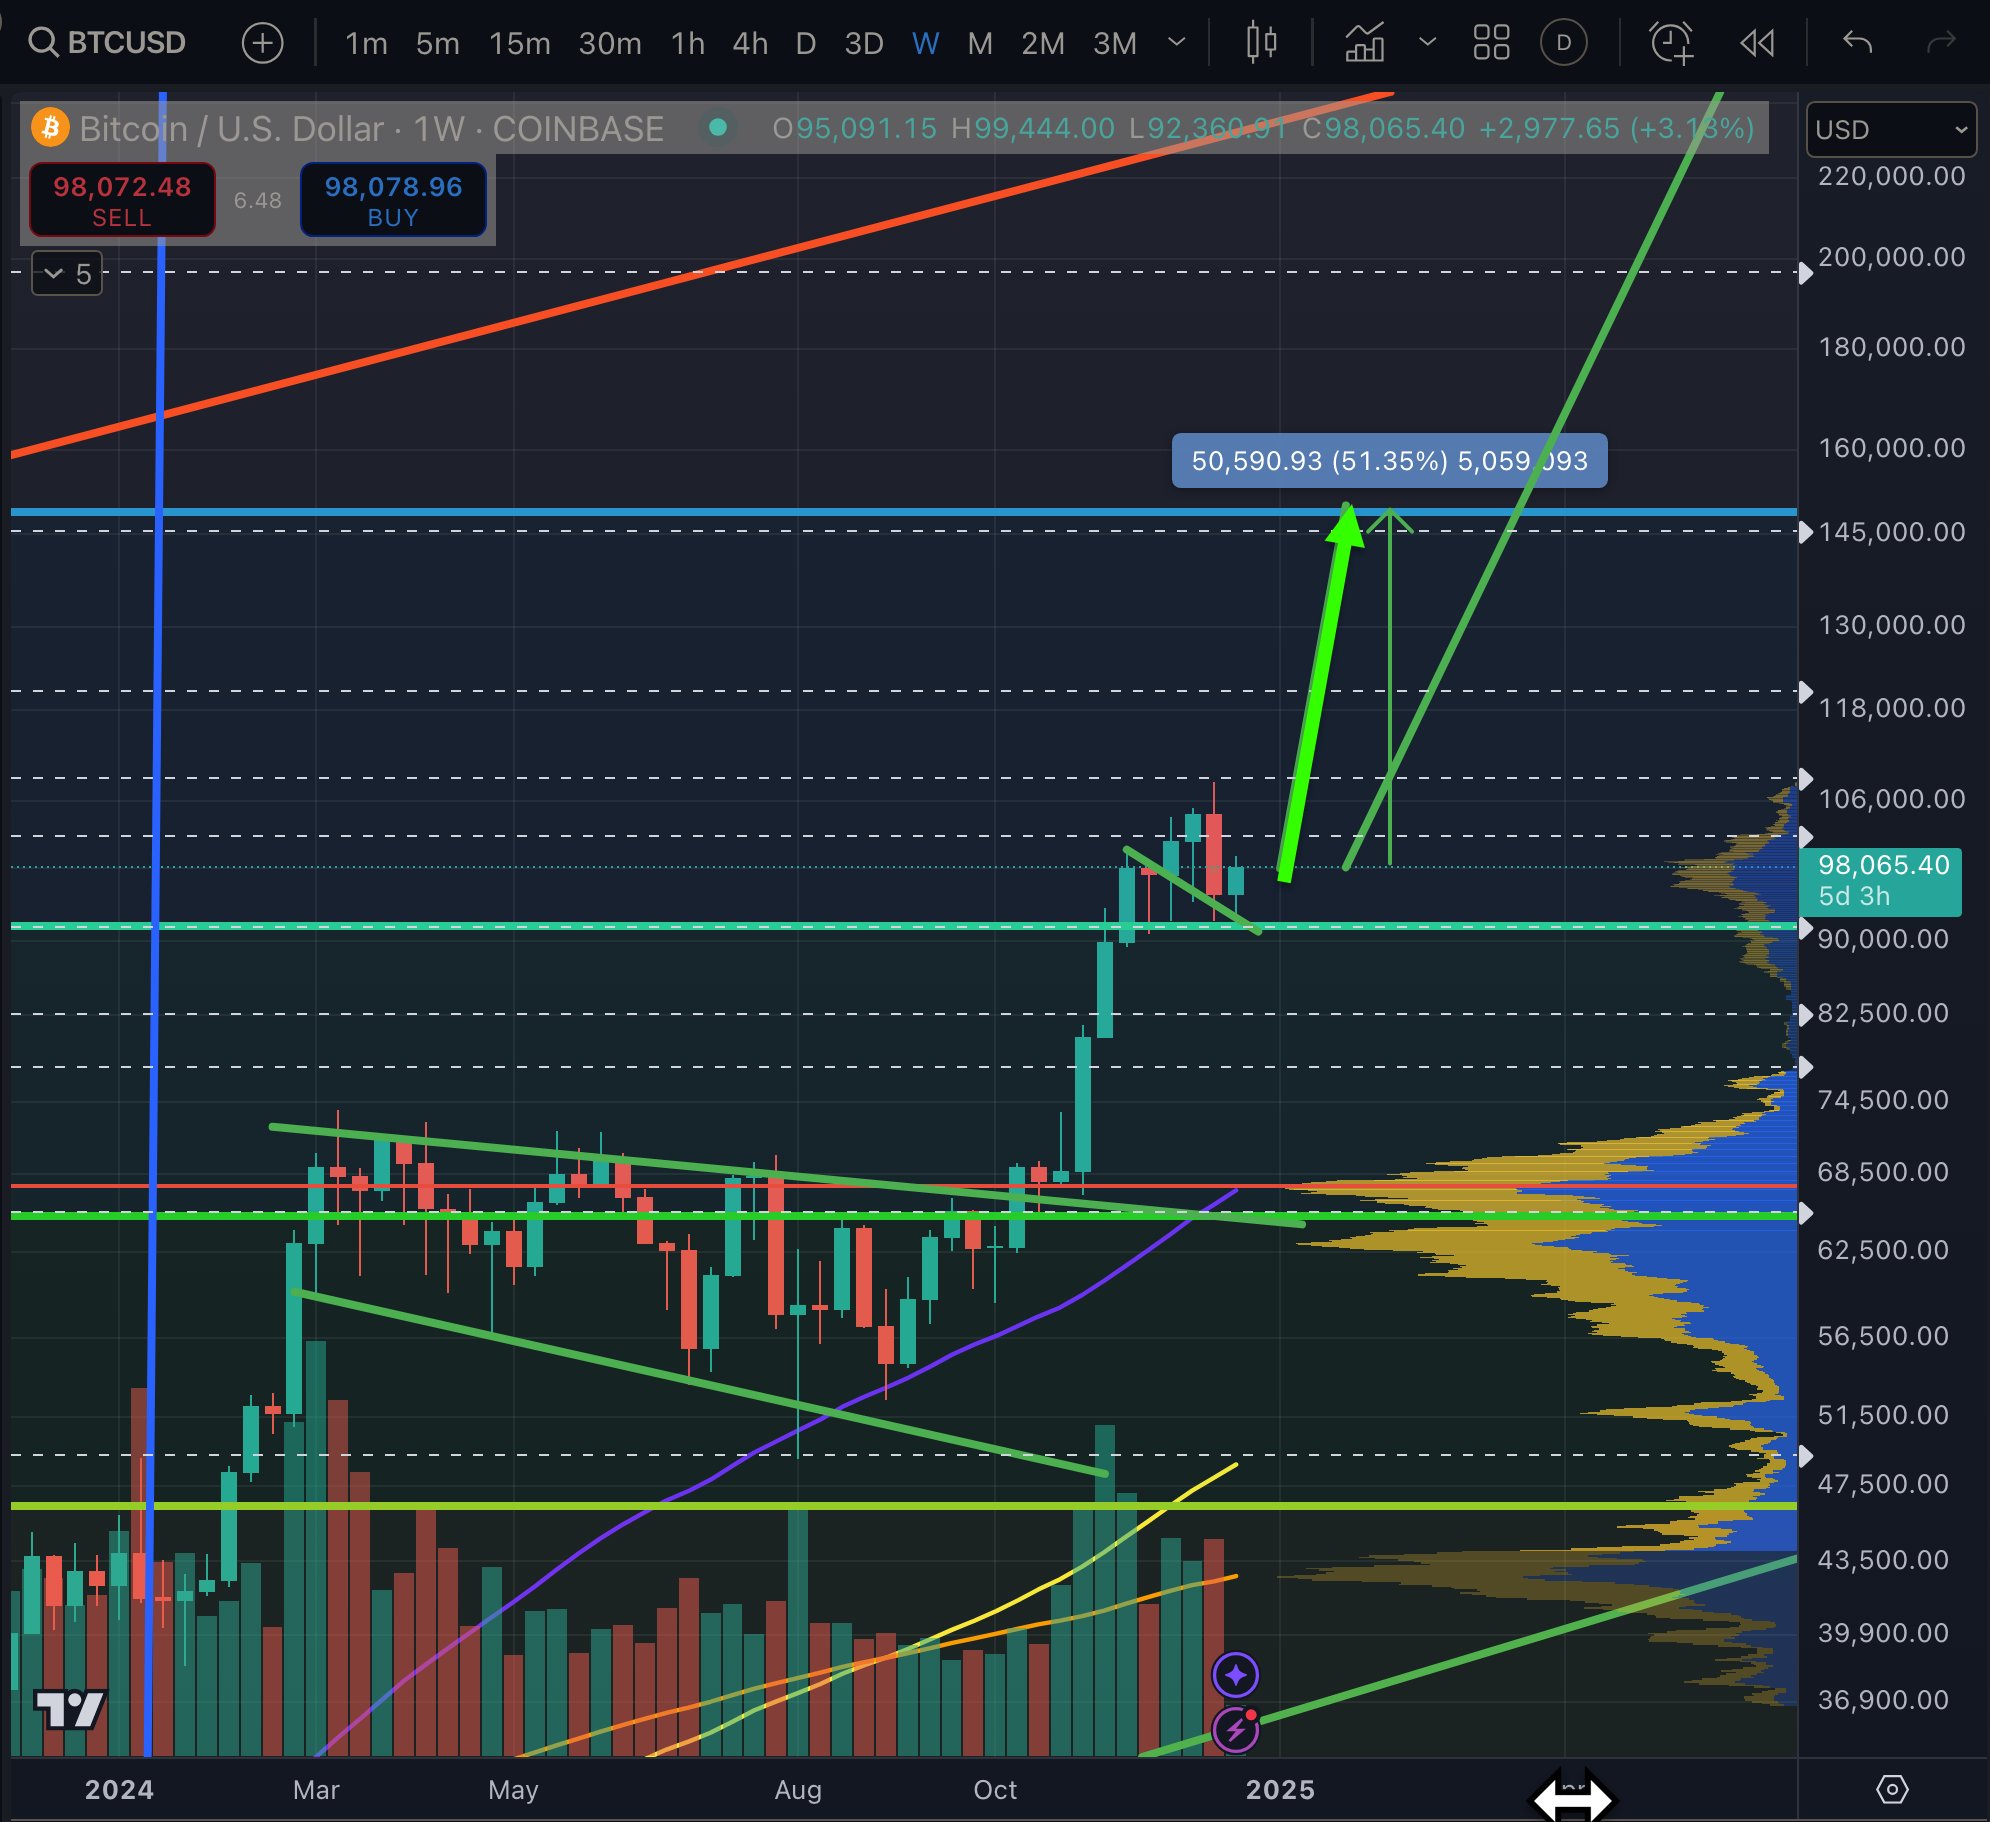Click the undo arrow icon
The width and height of the screenshot is (1990, 1822).
[x=1857, y=42]
